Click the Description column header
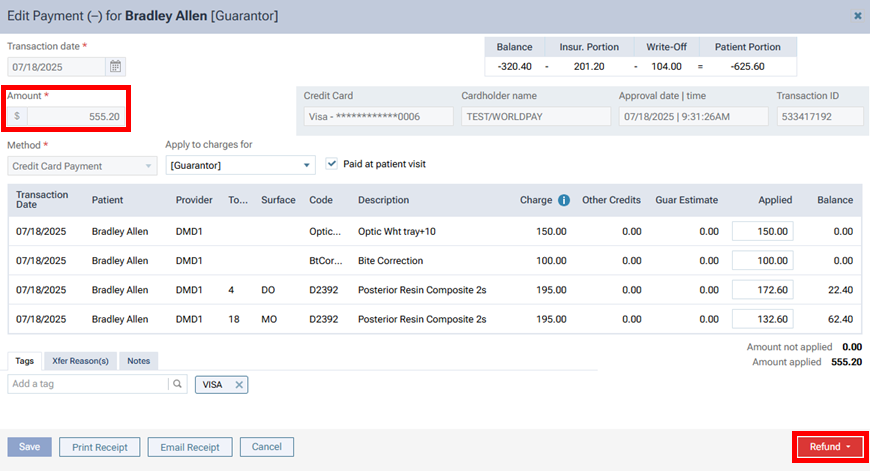The height and width of the screenshot is (471, 870). (x=383, y=200)
